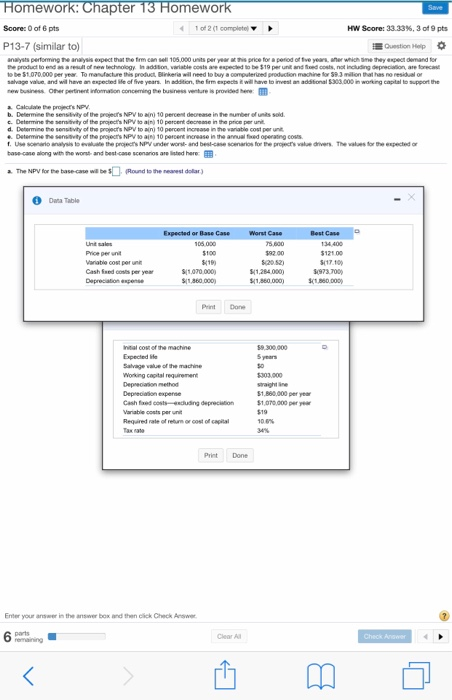Viewport: 452px width, 700px height.
Task: Click the Question Help button
Action: 399,46
